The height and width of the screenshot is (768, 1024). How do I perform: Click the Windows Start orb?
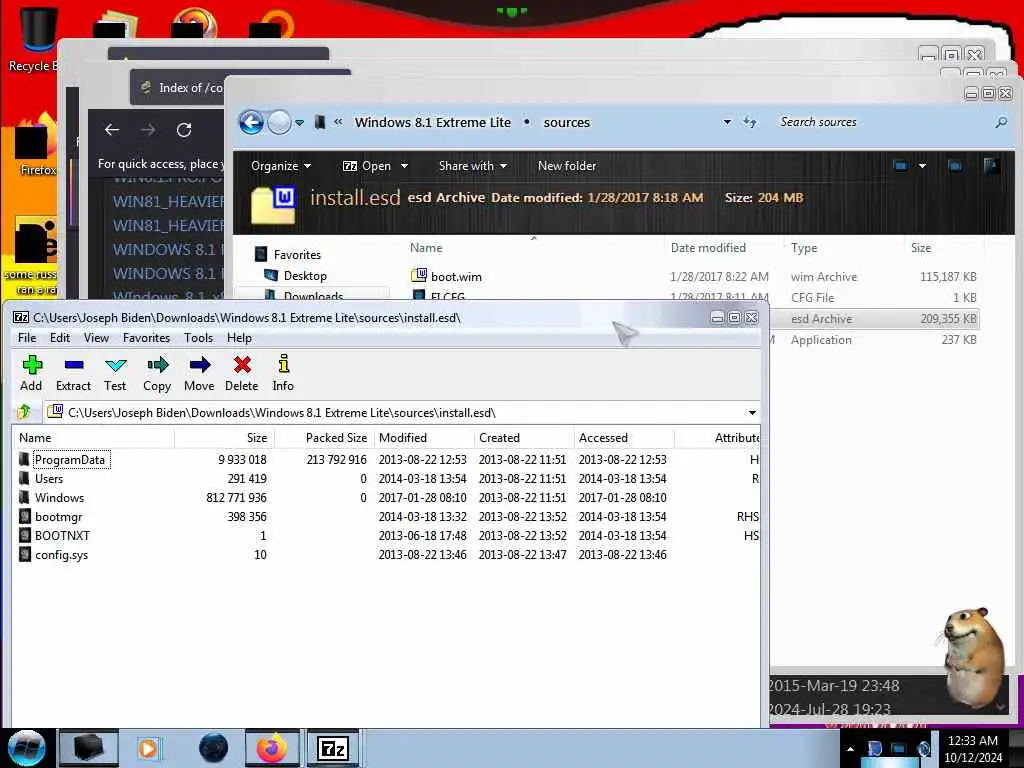click(26, 748)
